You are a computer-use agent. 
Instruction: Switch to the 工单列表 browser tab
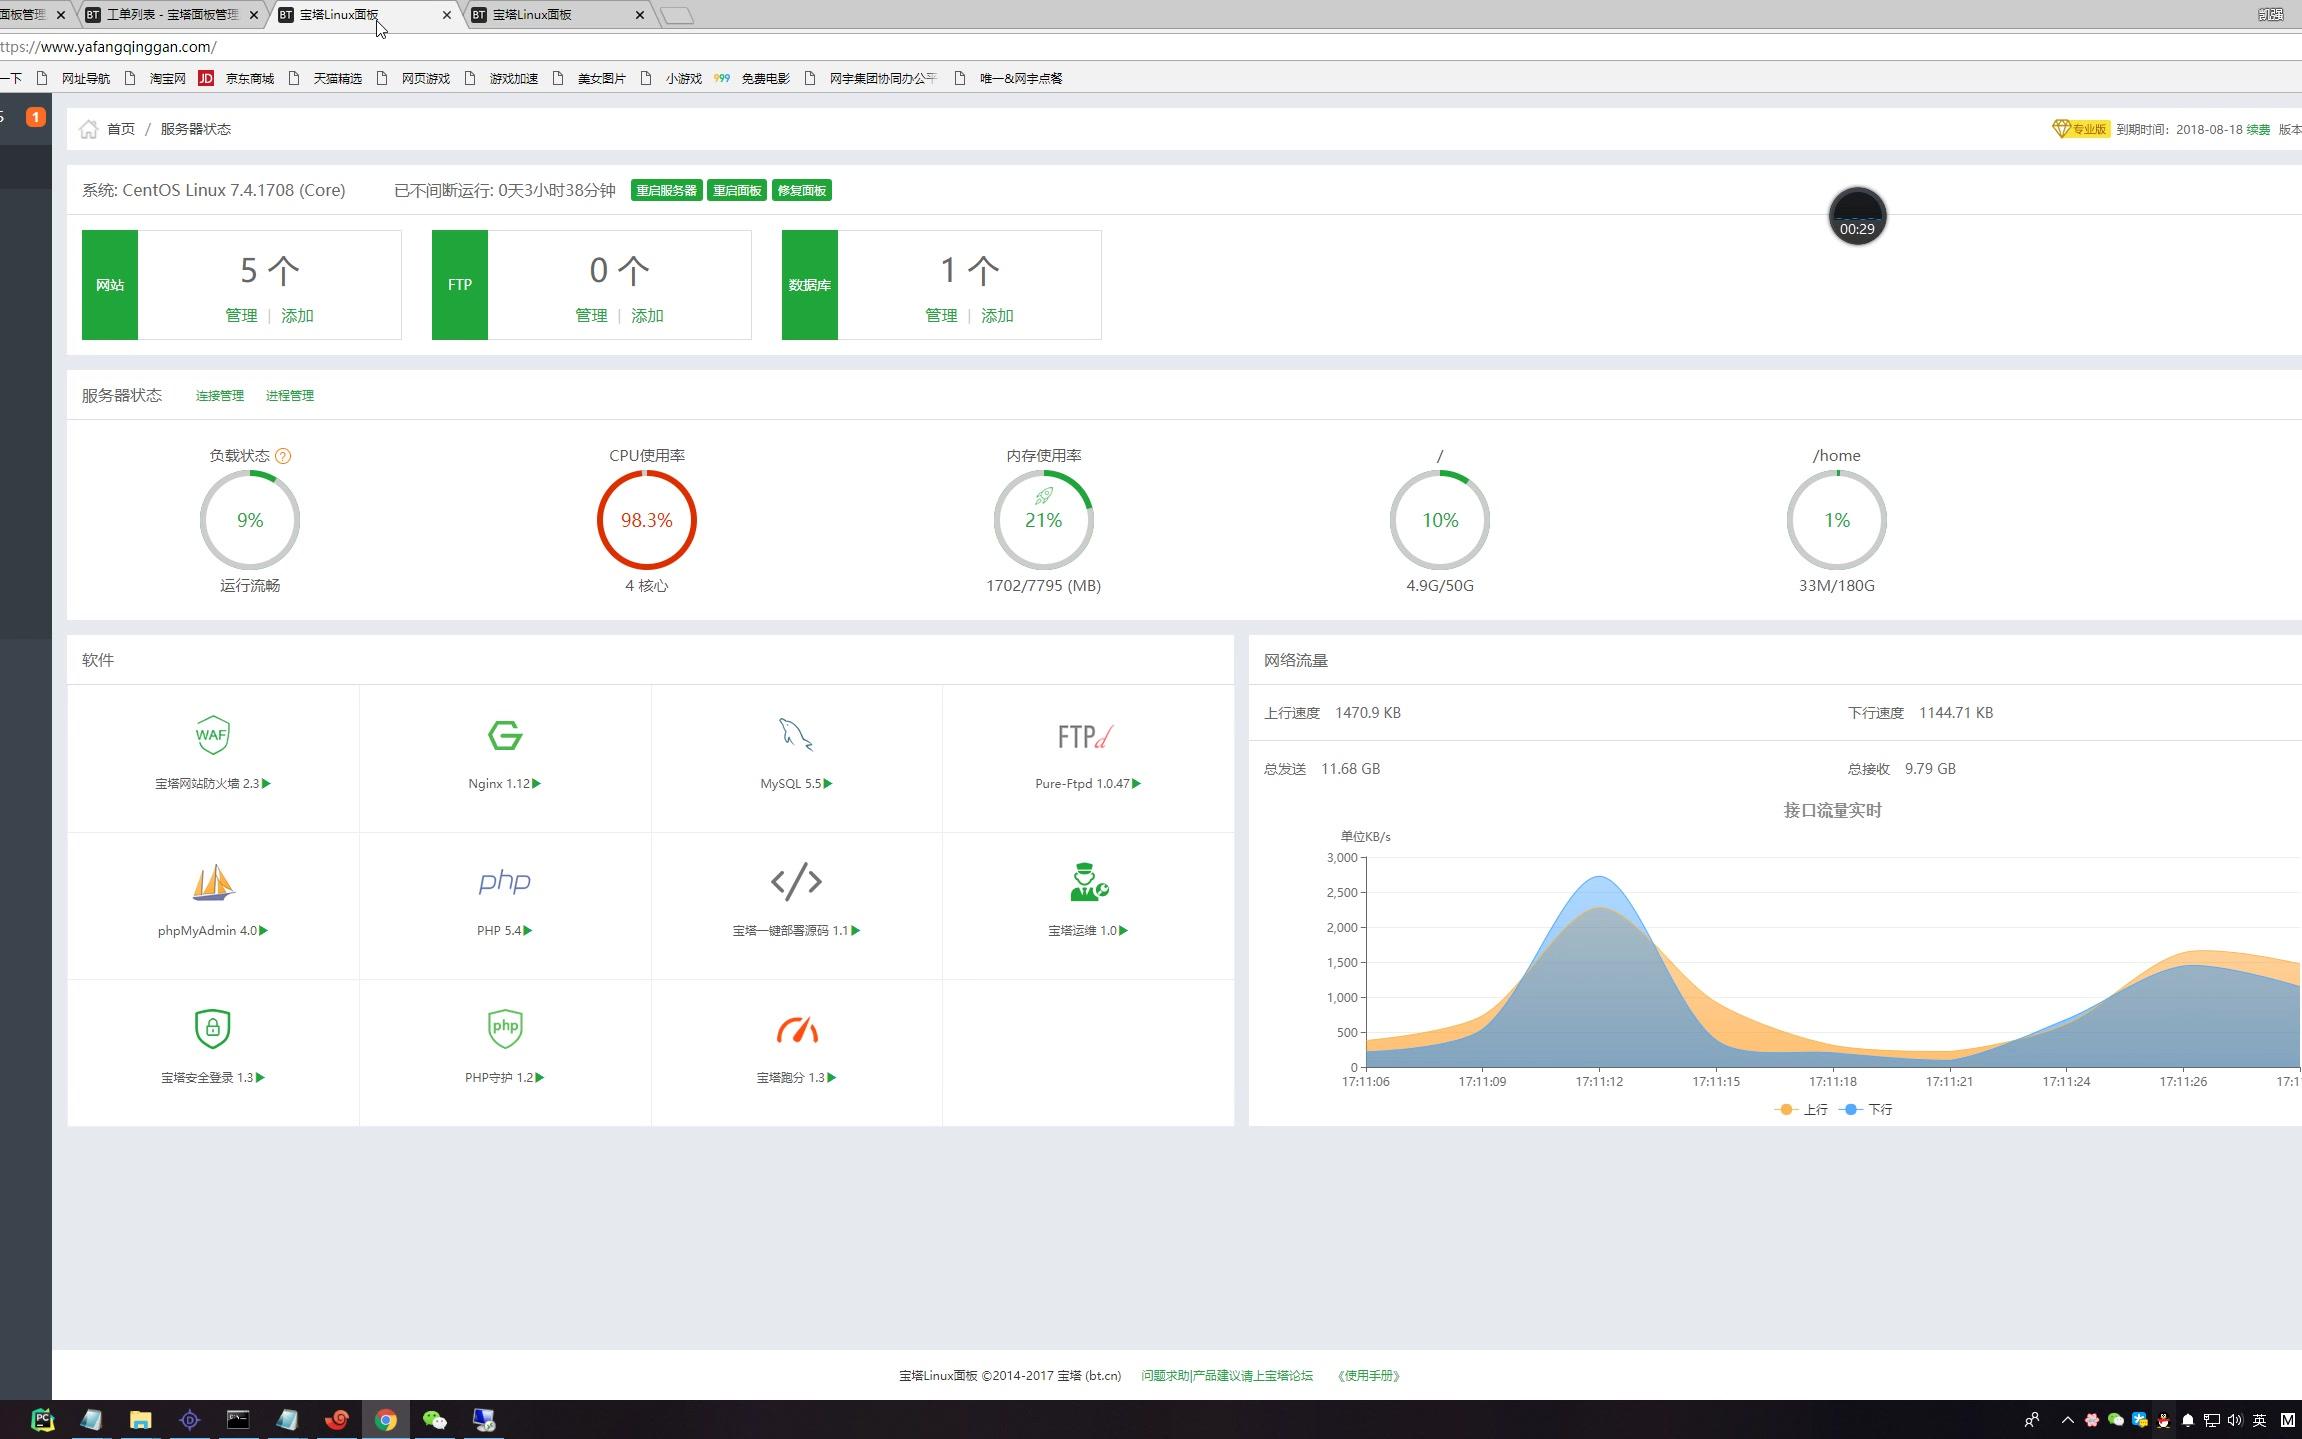point(170,15)
